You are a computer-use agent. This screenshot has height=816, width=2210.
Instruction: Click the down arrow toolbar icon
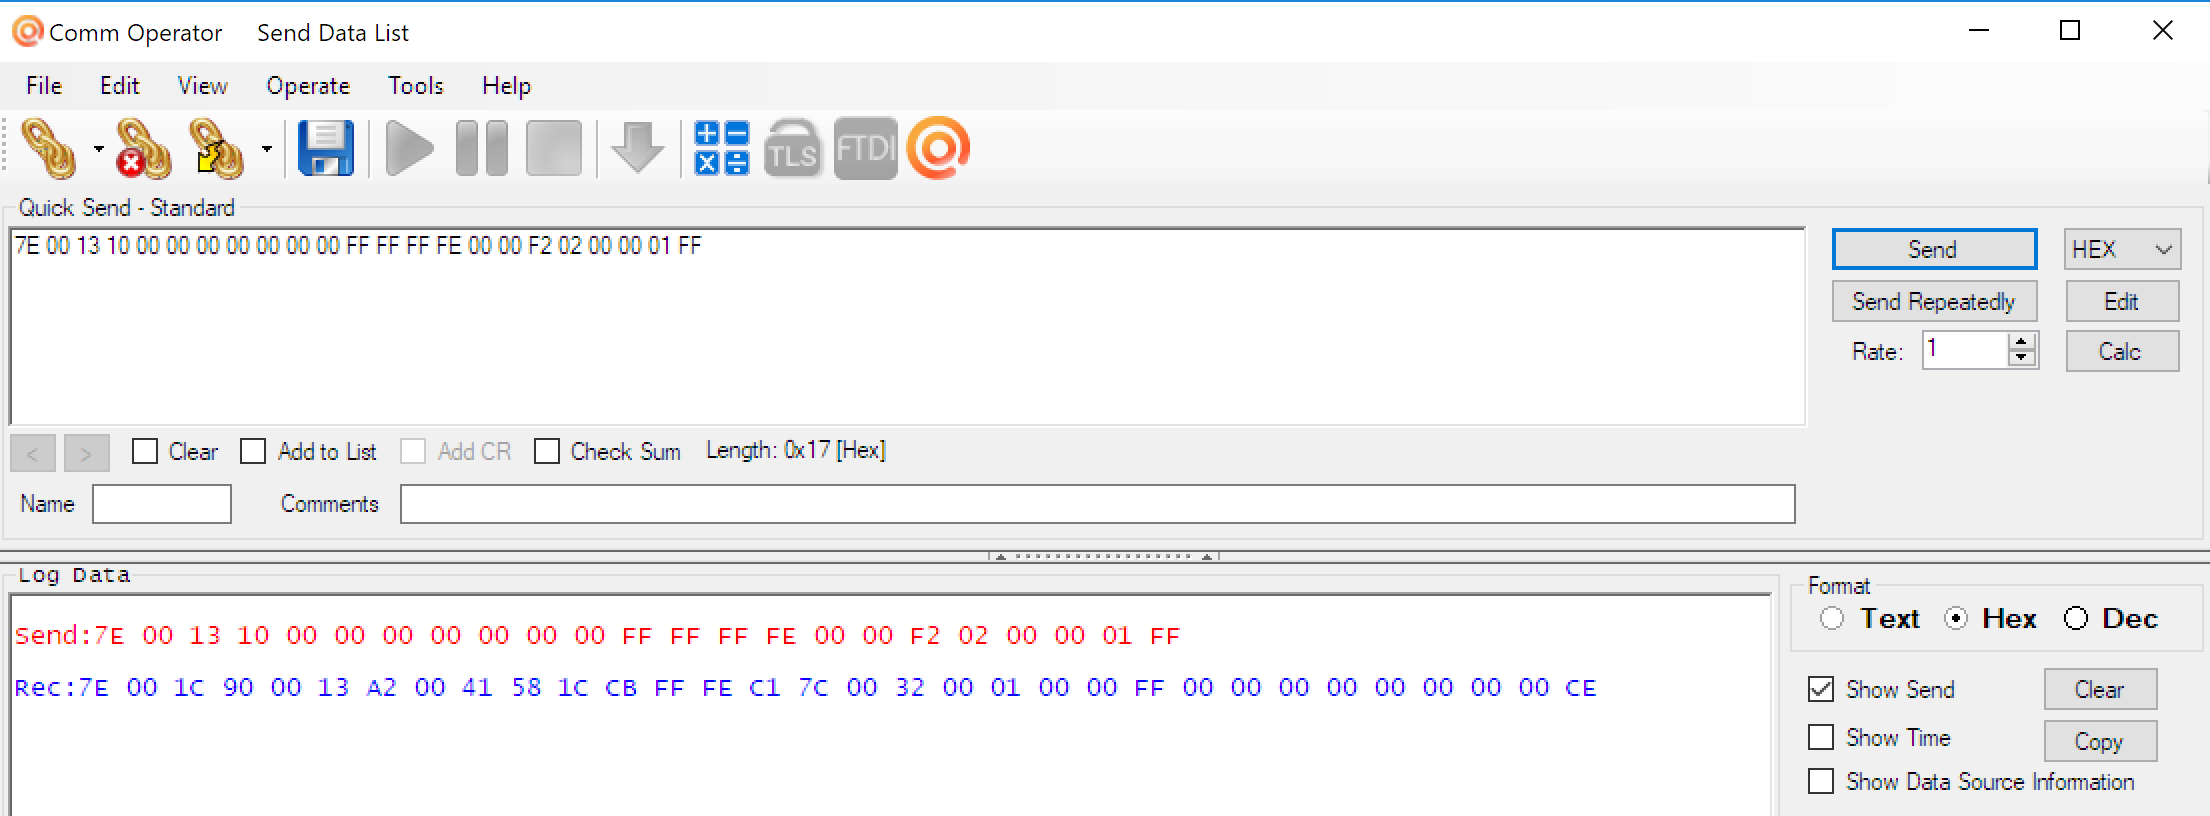tap(638, 149)
